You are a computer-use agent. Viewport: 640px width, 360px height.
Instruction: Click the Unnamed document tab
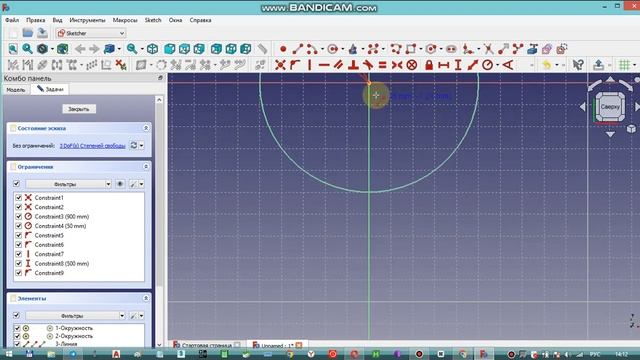point(277,345)
